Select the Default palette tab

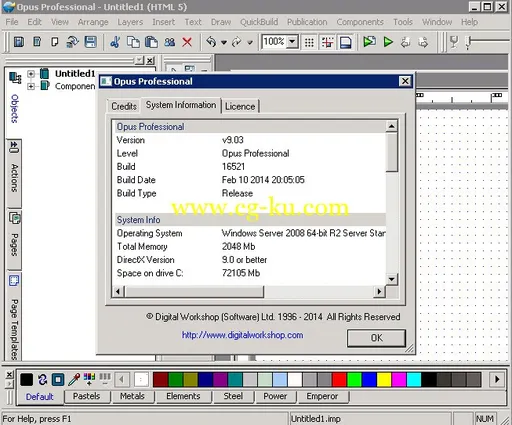pos(40,397)
